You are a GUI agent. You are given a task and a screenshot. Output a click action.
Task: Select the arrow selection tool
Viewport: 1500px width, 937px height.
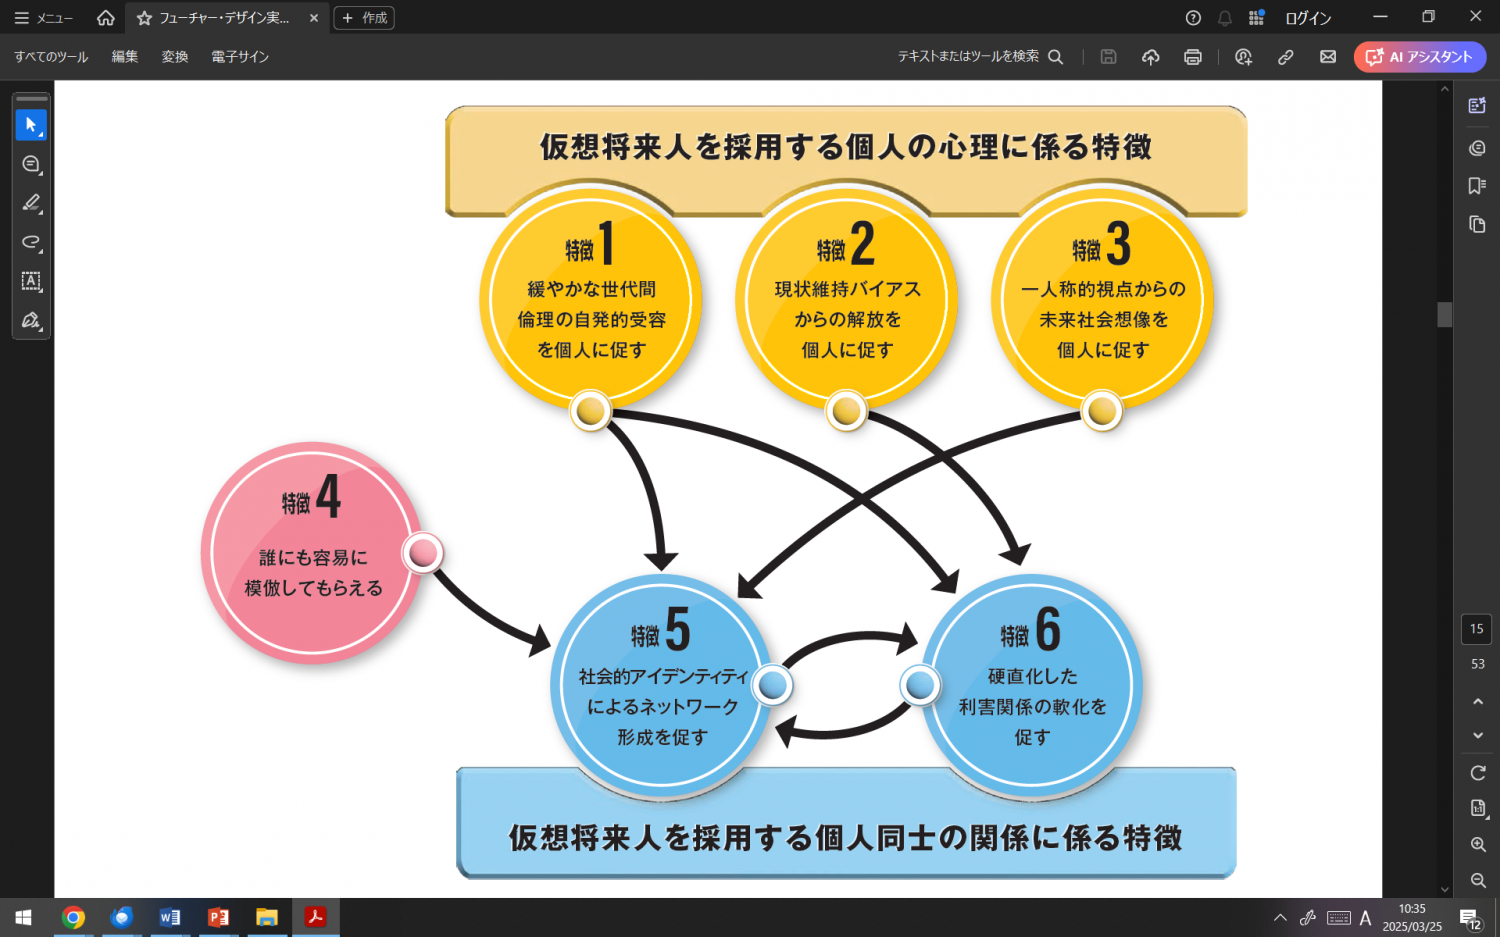pos(31,125)
